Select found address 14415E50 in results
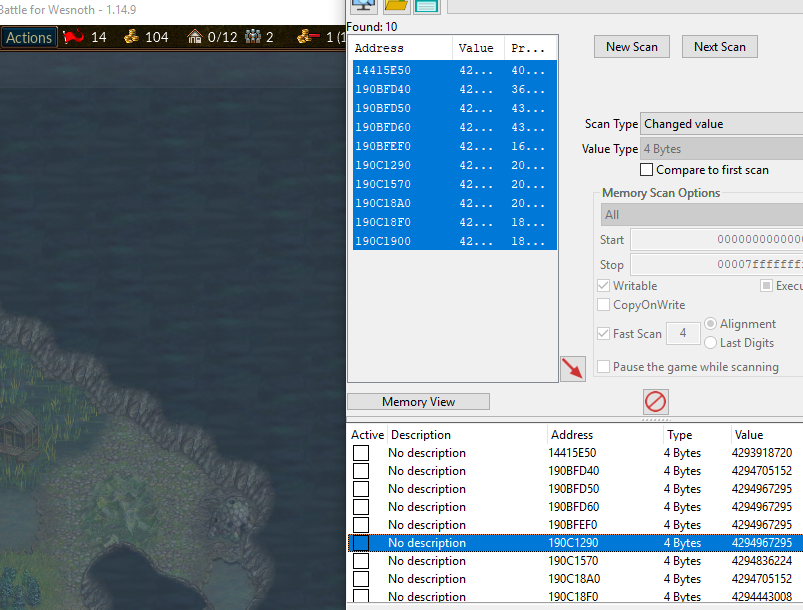The height and width of the screenshot is (610, 803). tap(454, 70)
